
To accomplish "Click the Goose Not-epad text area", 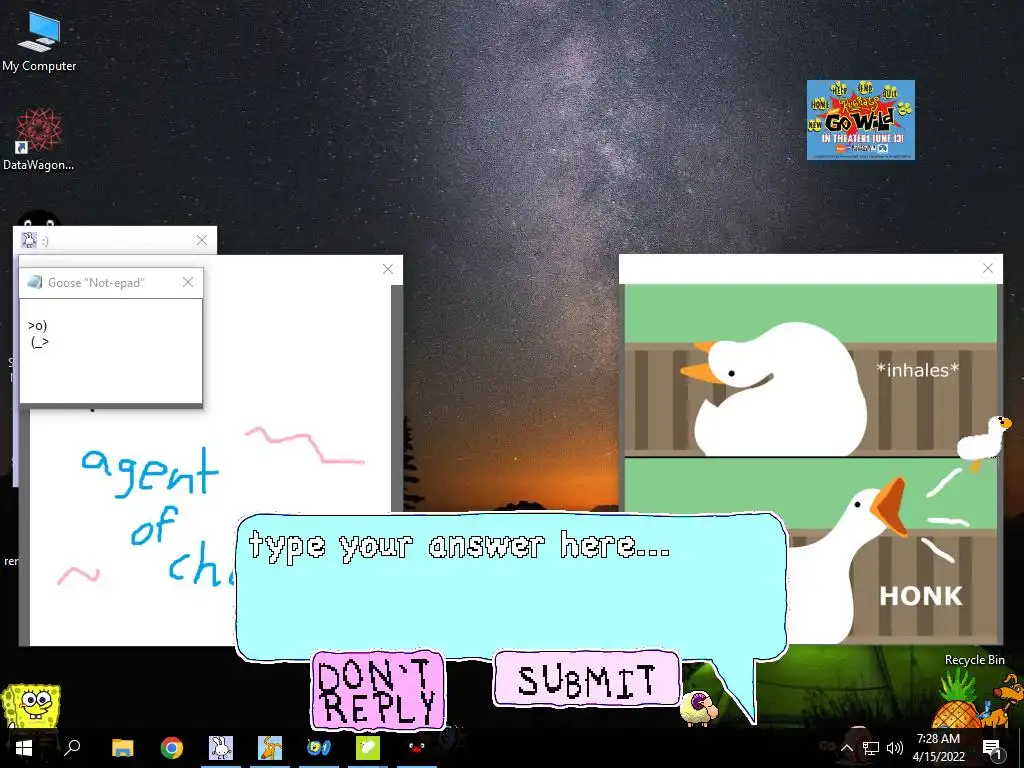I will click(x=111, y=351).
